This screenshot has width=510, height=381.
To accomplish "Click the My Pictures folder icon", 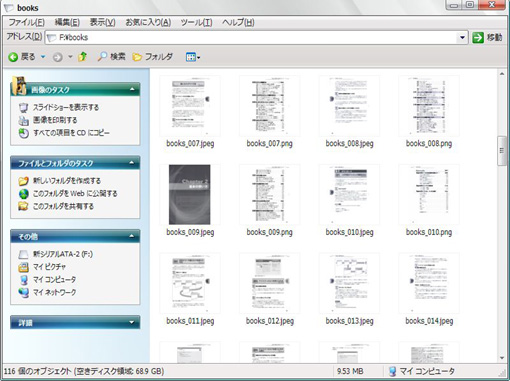I will 23,267.
